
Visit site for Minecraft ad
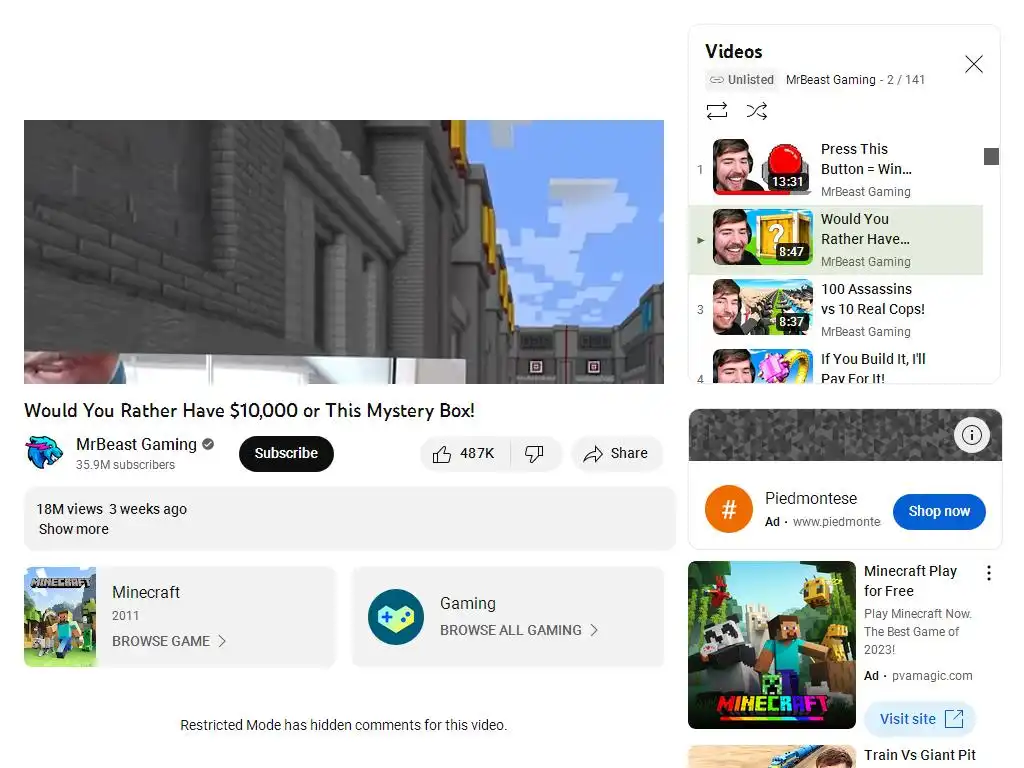click(x=920, y=719)
